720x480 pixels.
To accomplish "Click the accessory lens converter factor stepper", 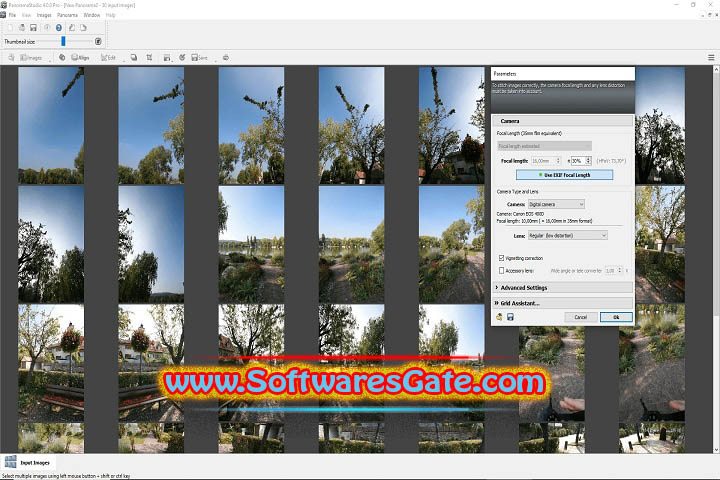I will [x=619, y=271].
